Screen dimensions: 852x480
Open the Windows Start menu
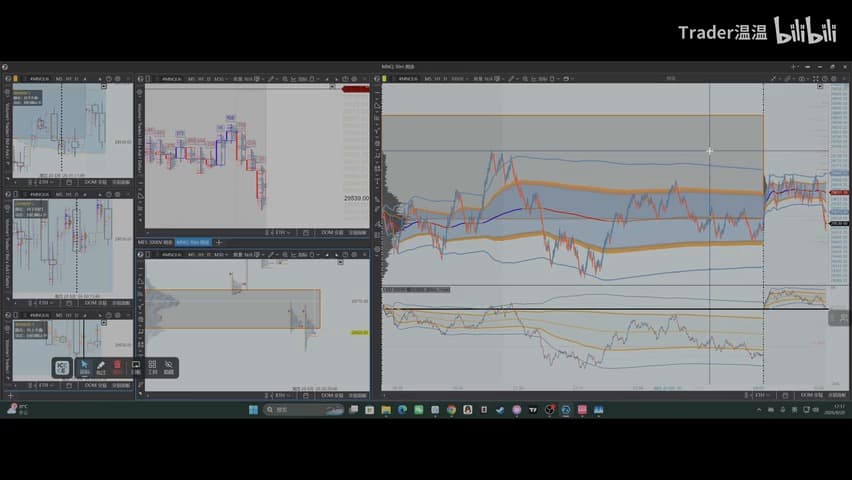click(253, 410)
